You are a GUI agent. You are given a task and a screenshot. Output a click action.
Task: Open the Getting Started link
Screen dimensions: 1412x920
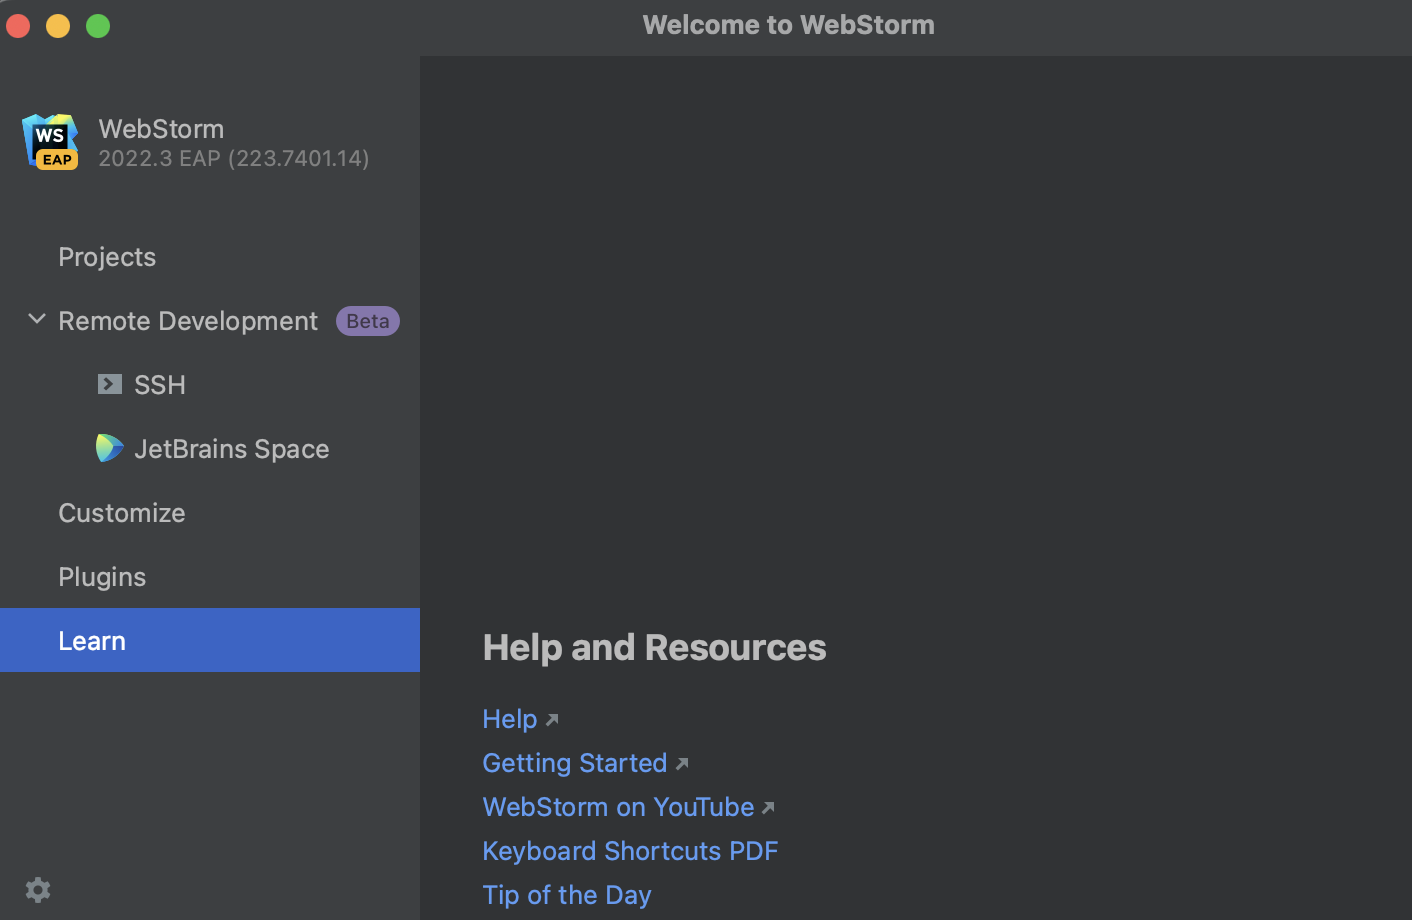pos(575,763)
